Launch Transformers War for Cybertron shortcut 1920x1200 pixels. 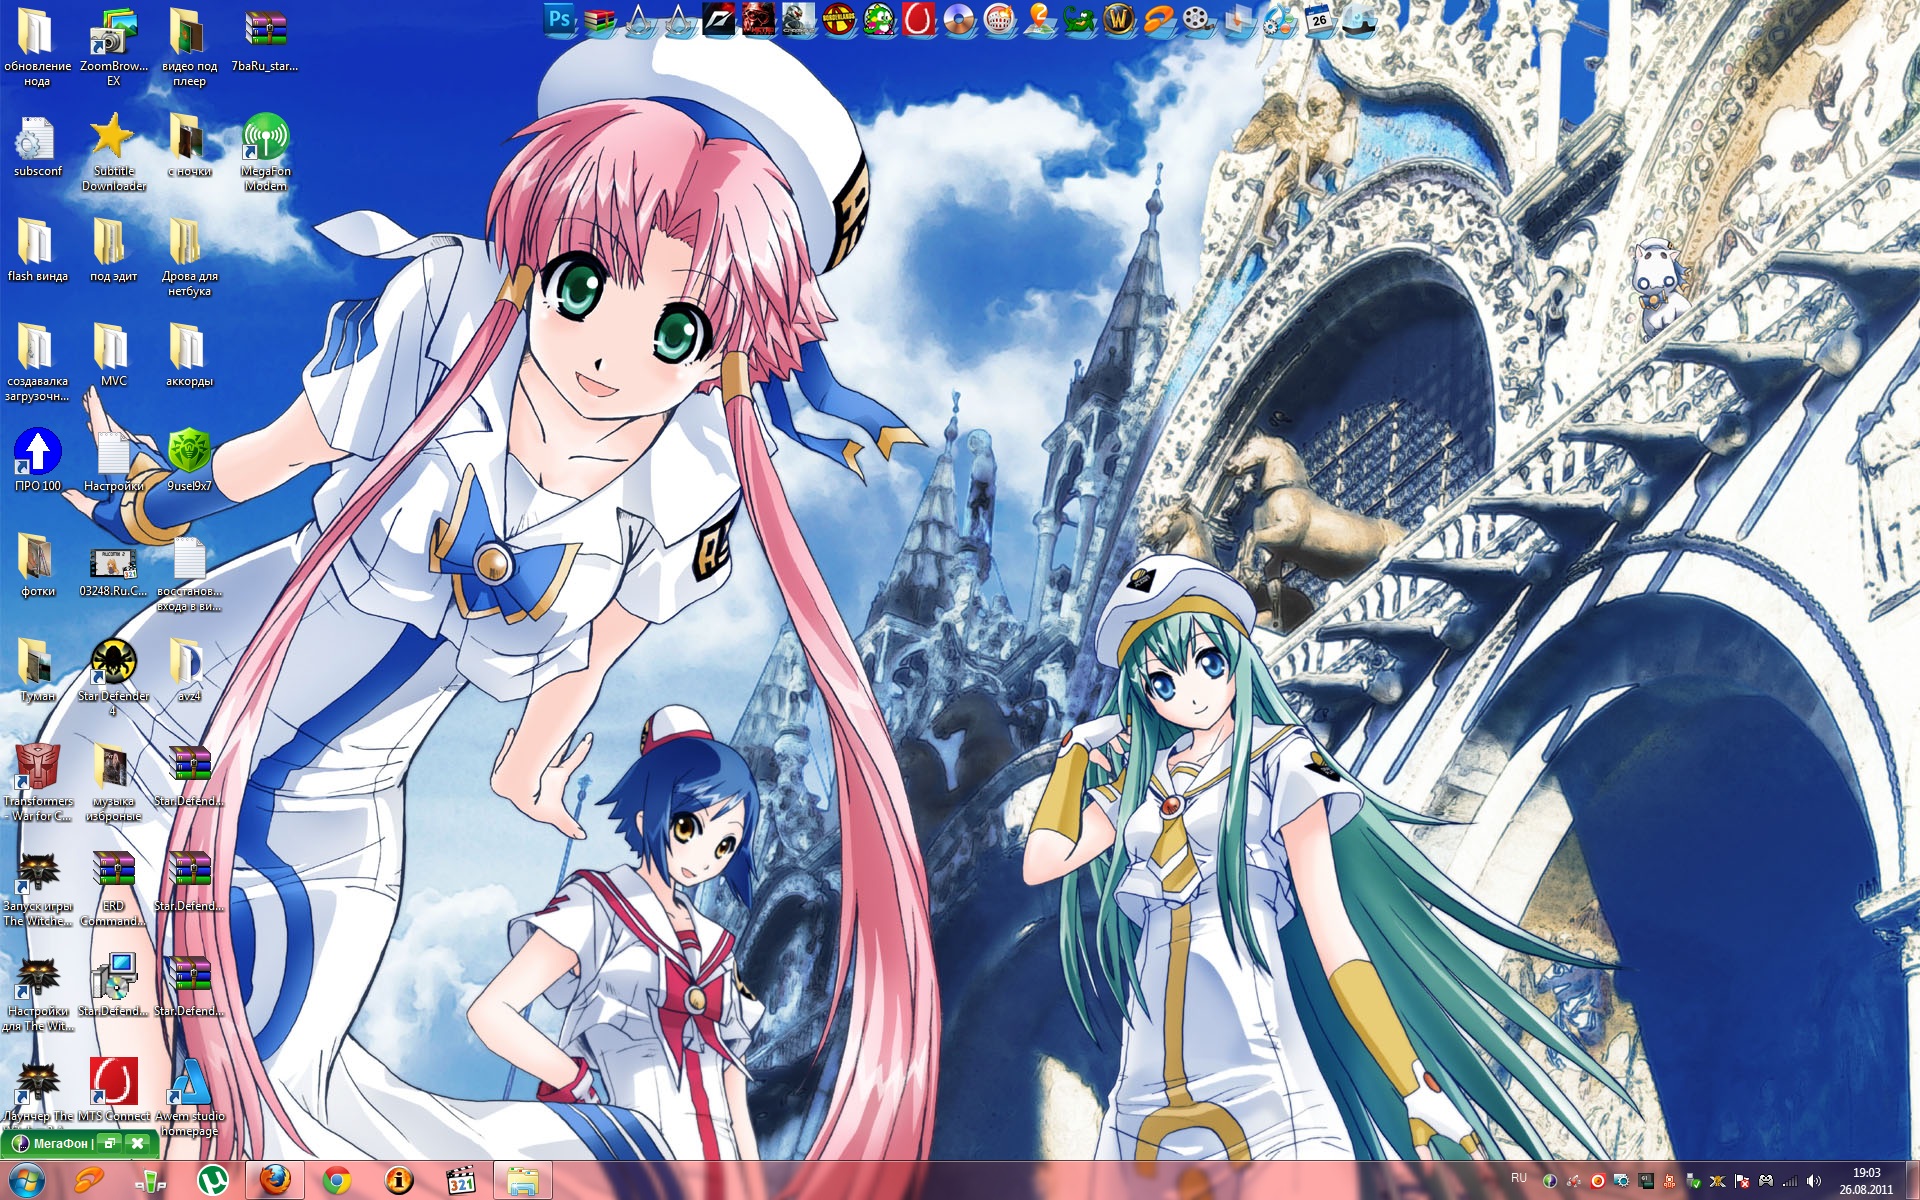coord(37,781)
